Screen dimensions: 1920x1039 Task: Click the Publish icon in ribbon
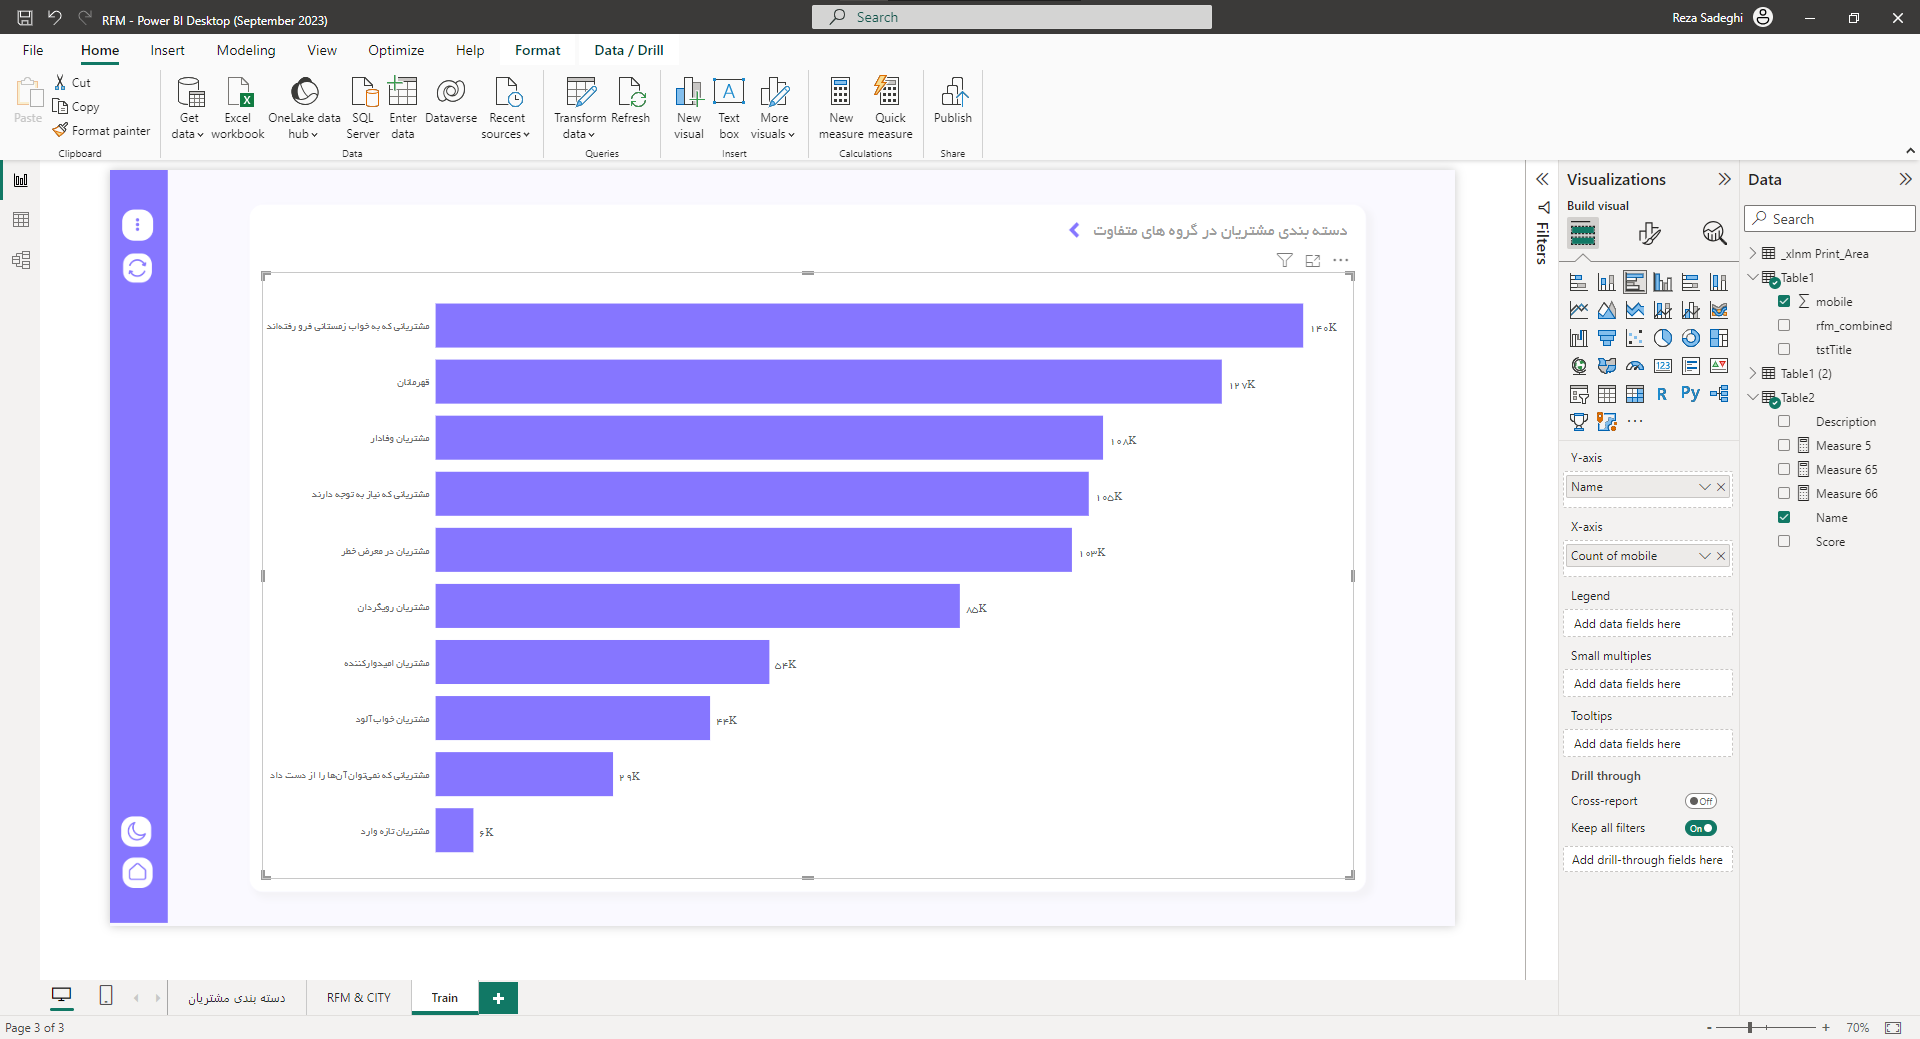[952, 93]
